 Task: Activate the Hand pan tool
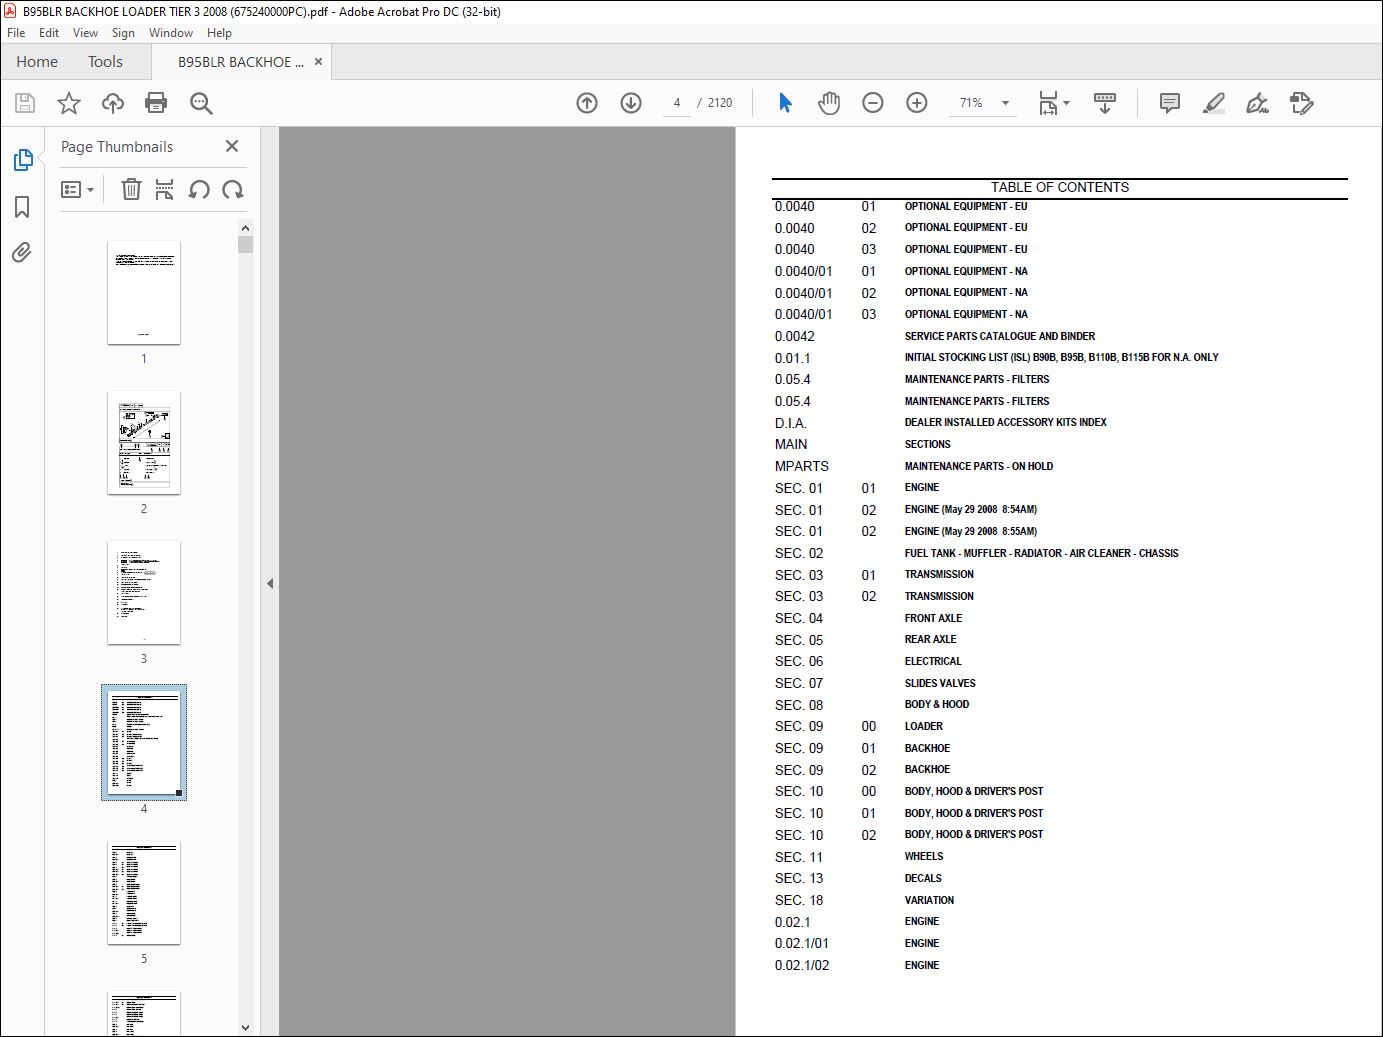click(x=829, y=103)
